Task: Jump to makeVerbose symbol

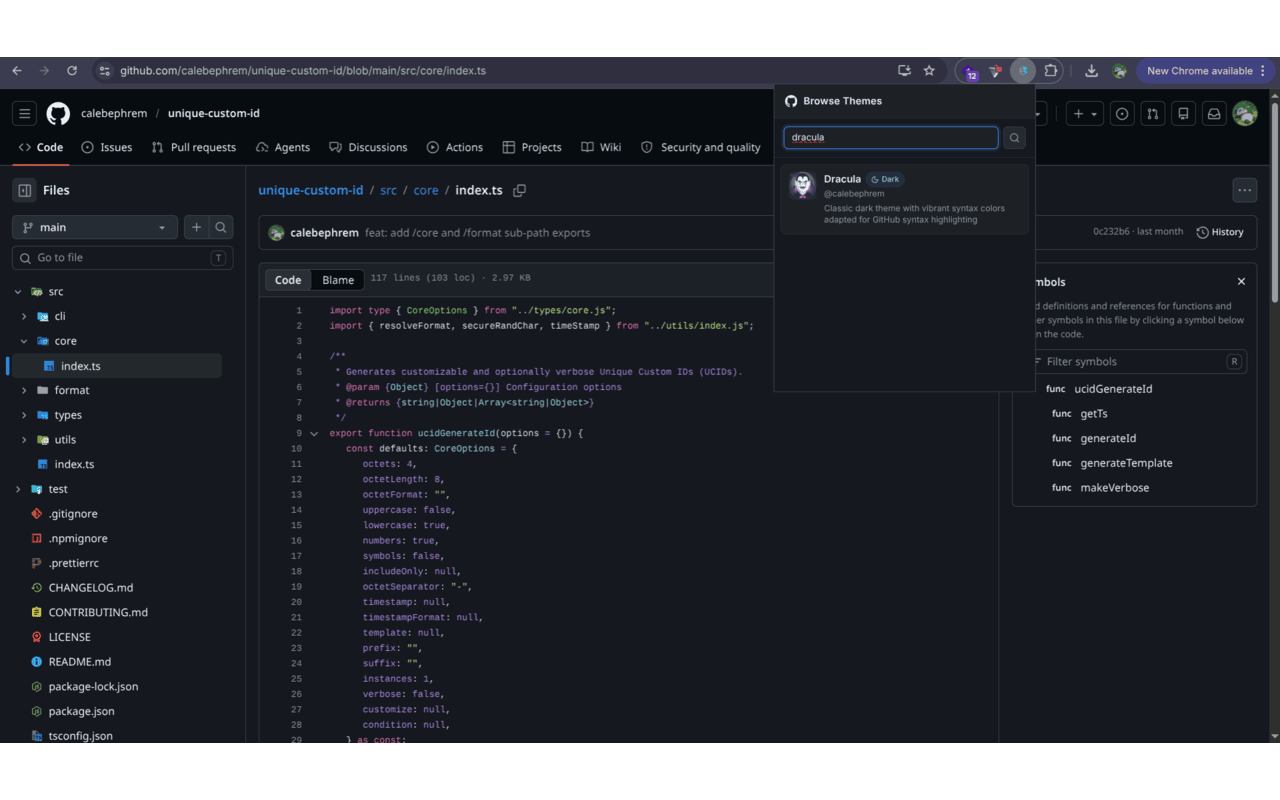Action: tap(1114, 488)
